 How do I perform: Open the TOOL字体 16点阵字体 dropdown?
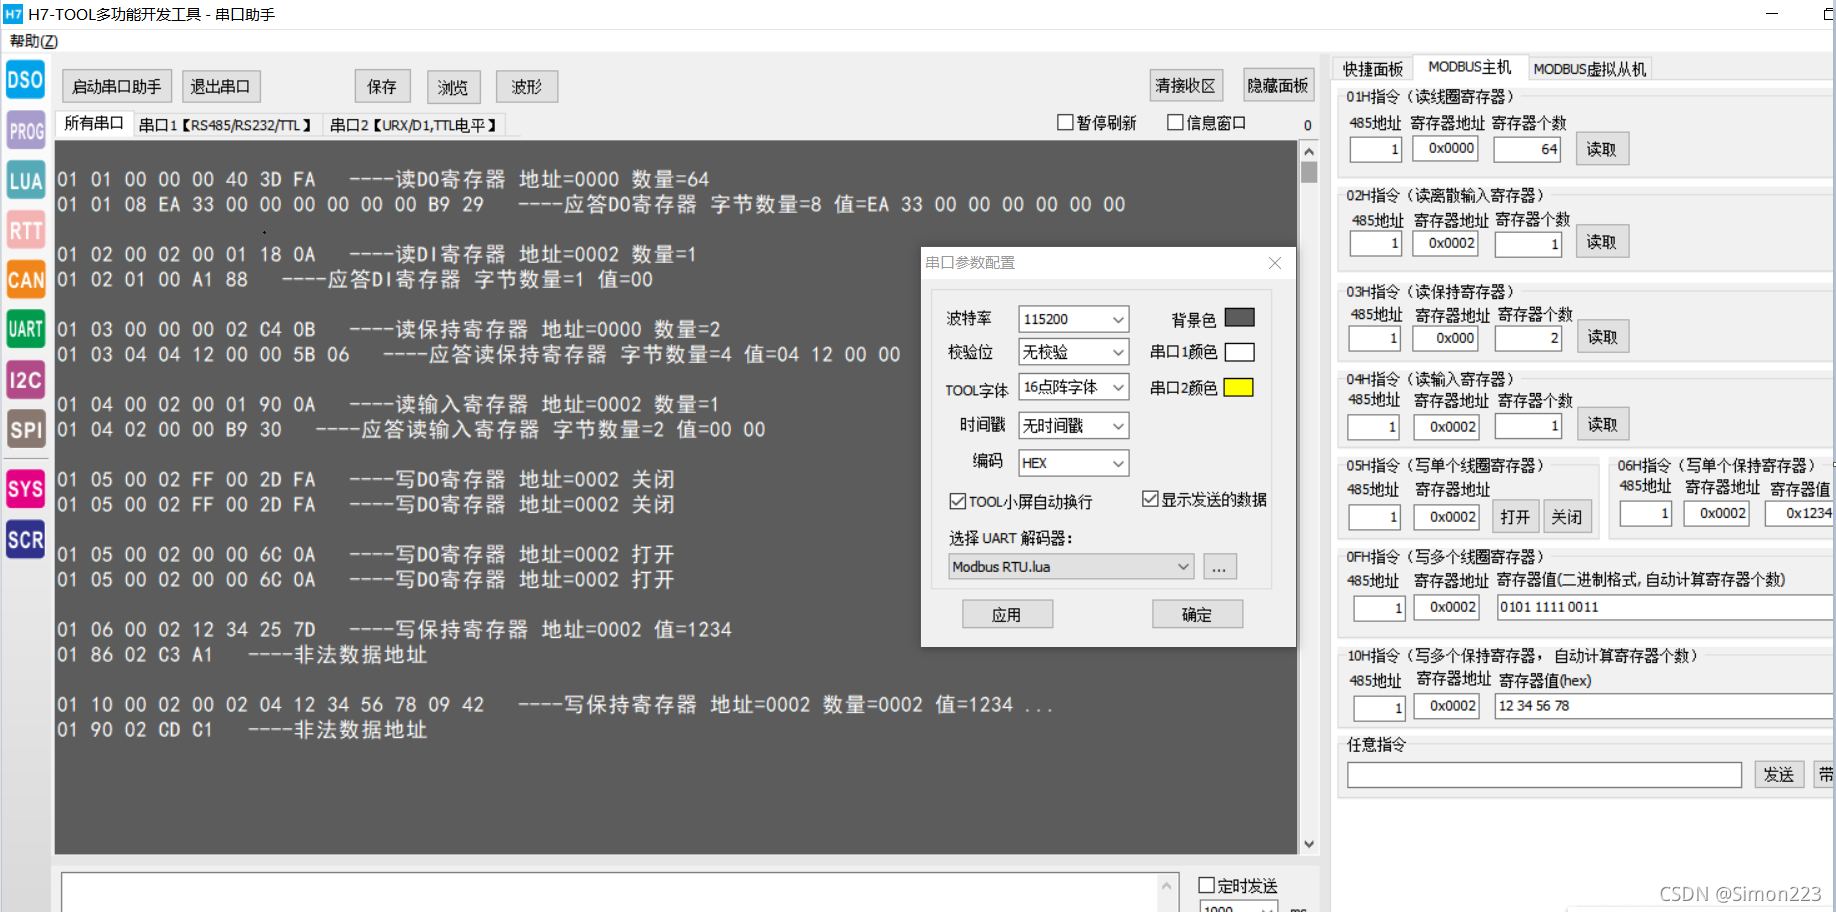1074,387
